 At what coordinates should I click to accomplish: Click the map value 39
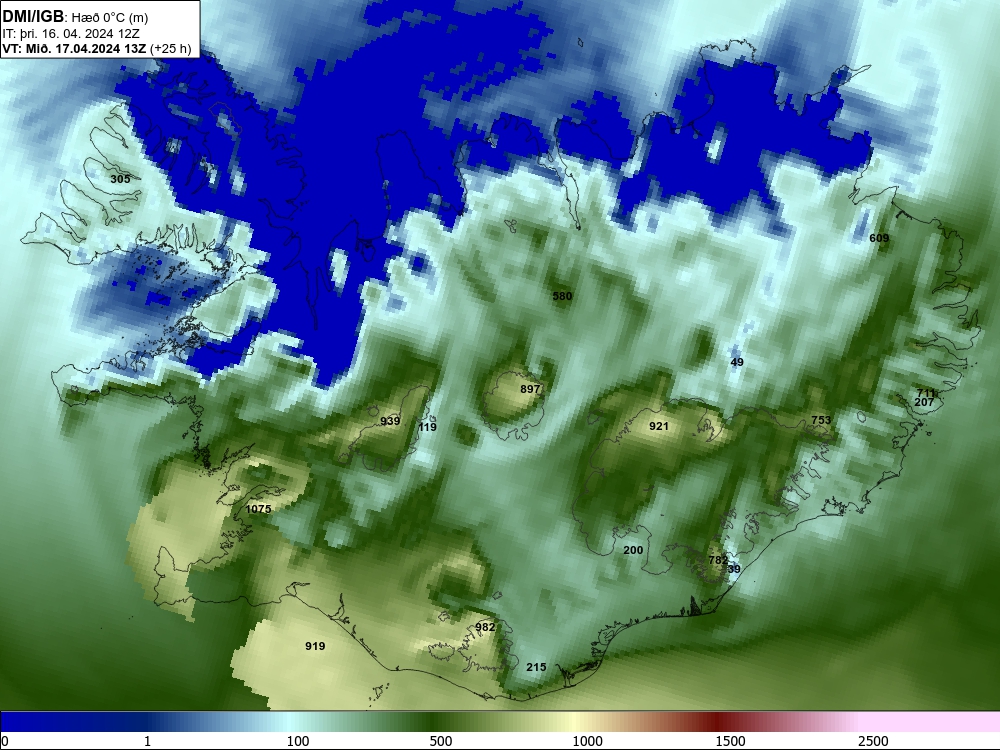(x=734, y=569)
